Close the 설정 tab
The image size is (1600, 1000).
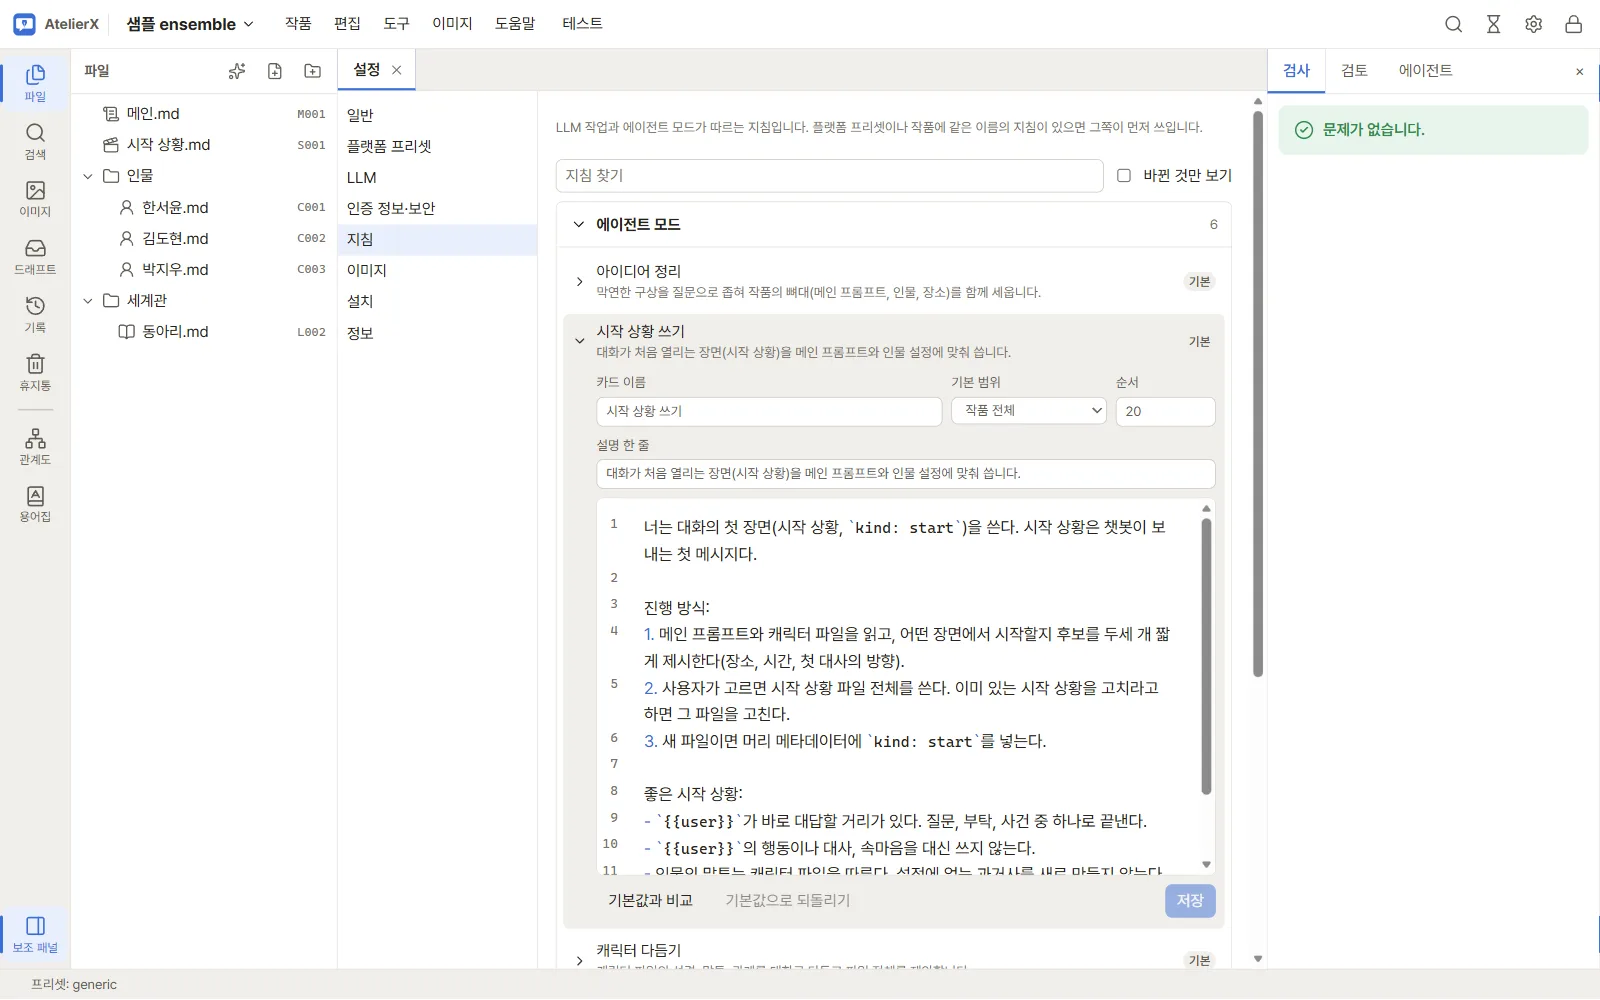(x=397, y=70)
